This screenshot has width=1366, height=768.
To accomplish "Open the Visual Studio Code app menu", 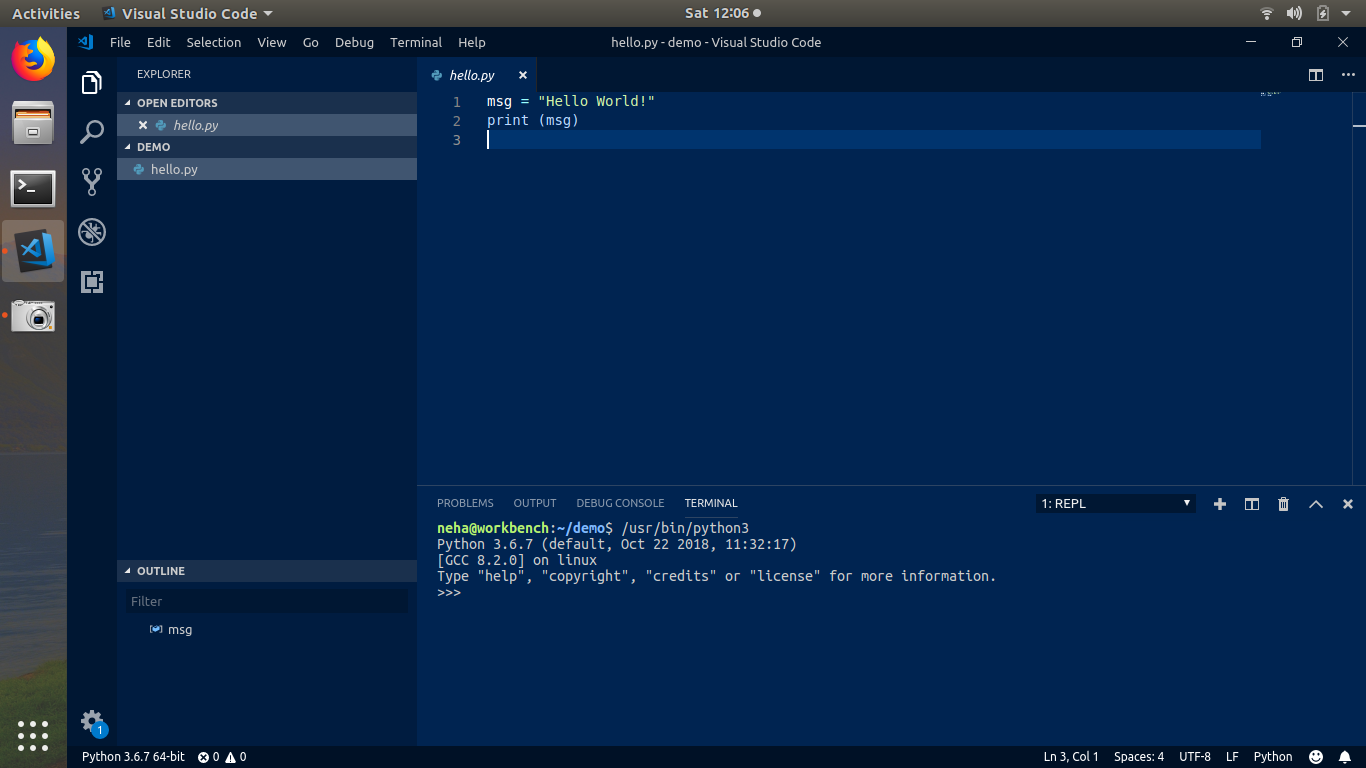I will [x=188, y=14].
